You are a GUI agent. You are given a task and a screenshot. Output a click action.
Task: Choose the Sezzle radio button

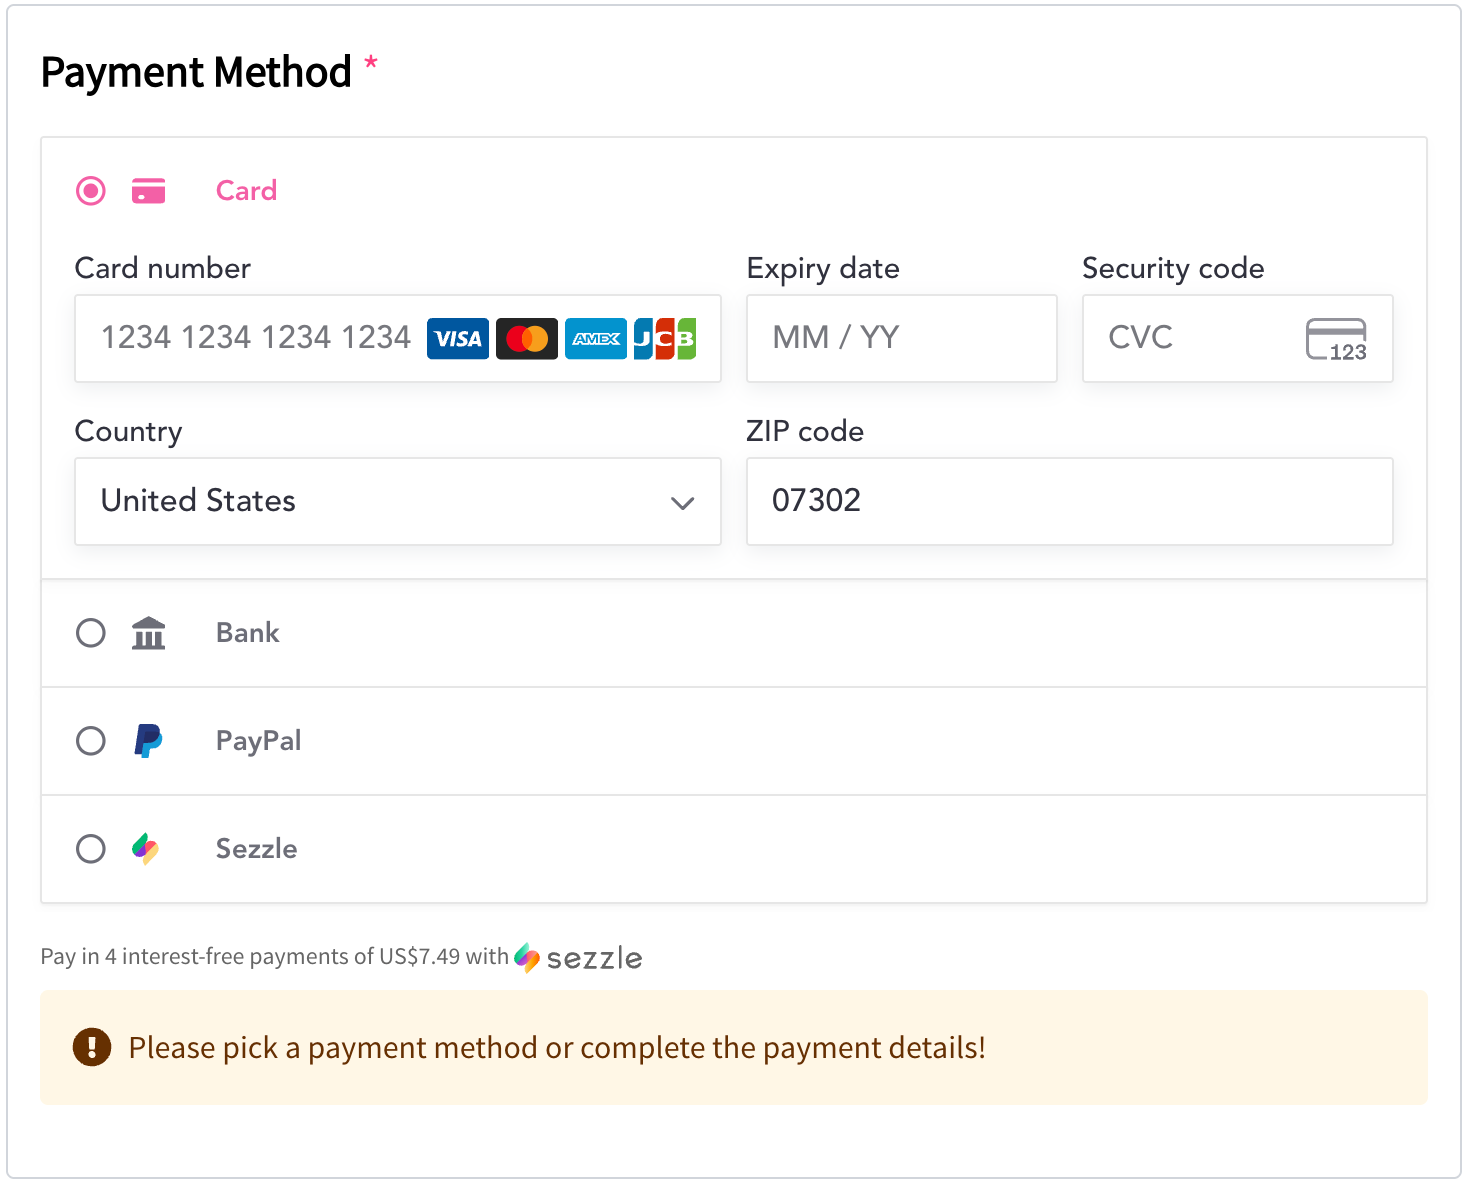pyautogui.click(x=91, y=849)
